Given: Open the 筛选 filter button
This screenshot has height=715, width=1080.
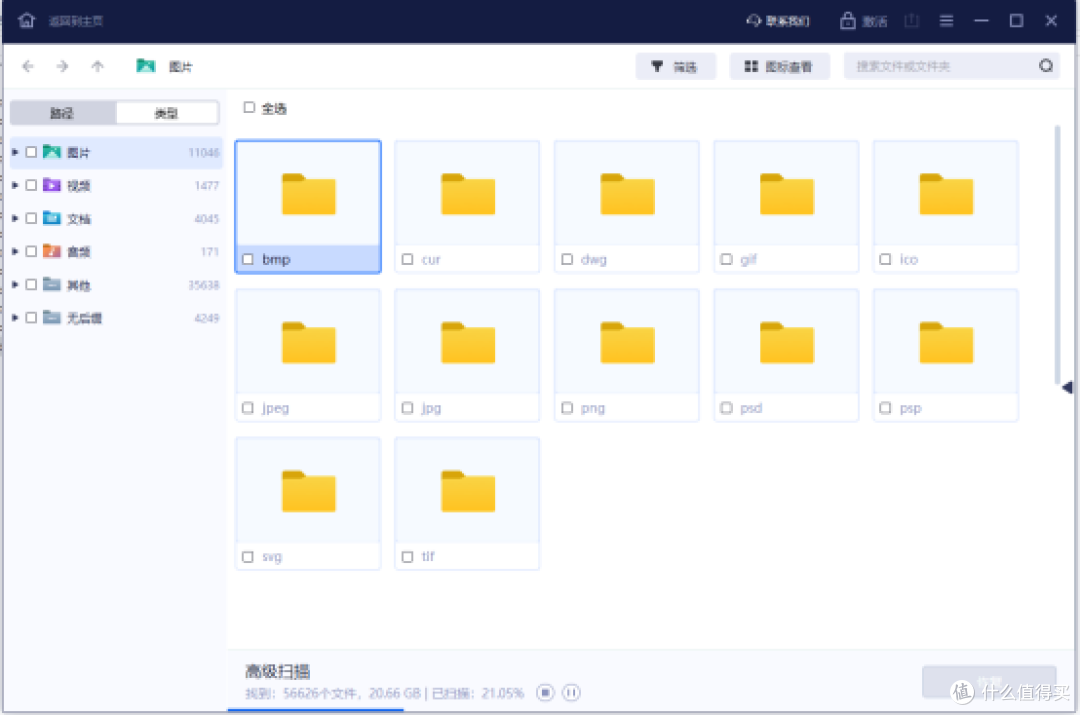Looking at the screenshot, I should click(676, 66).
